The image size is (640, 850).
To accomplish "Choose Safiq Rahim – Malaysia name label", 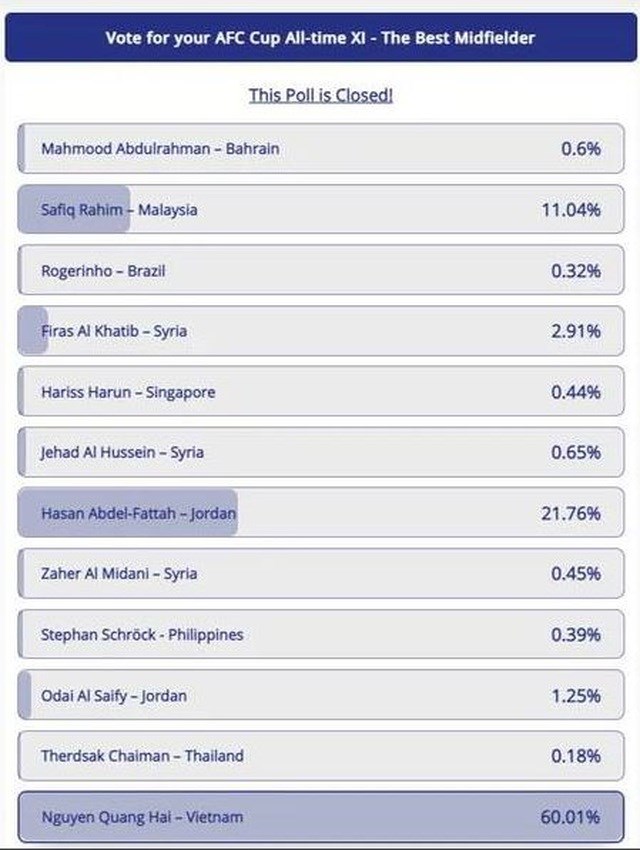I will tap(119, 210).
